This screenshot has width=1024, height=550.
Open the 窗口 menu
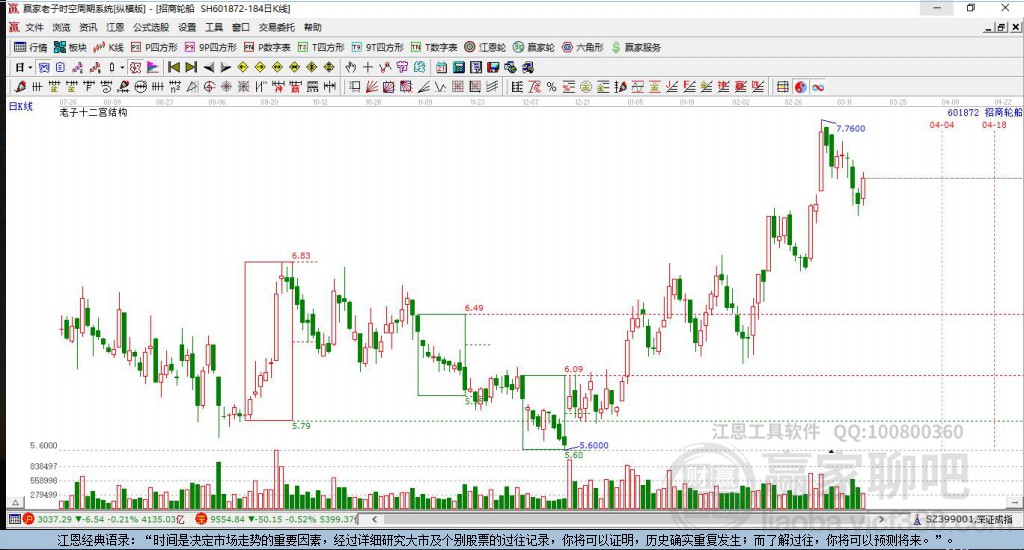pyautogui.click(x=240, y=27)
